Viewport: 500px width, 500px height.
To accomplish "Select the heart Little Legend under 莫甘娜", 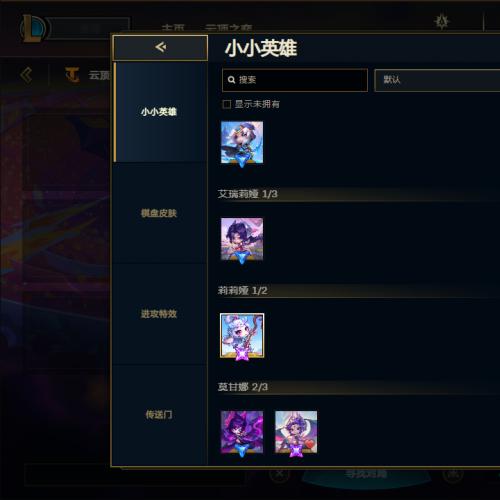I will 296,433.
